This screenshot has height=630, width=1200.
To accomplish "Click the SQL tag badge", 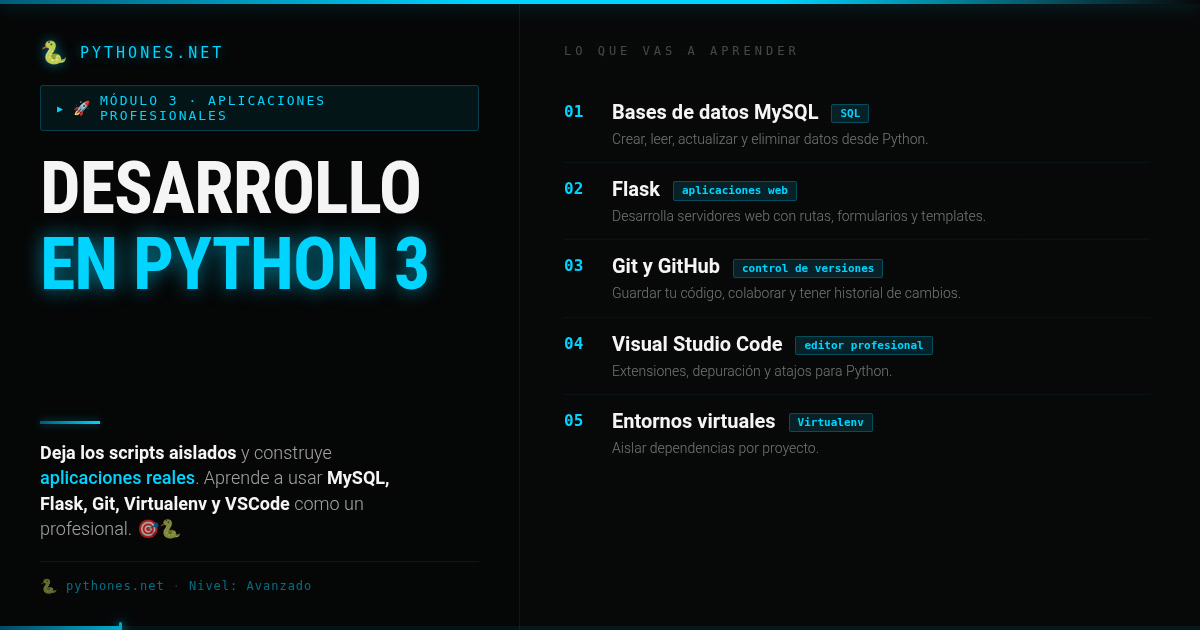I will (849, 113).
